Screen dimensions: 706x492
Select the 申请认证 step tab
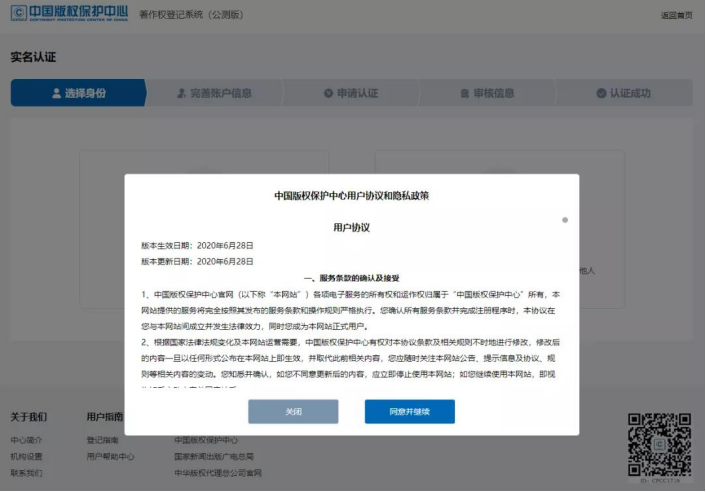[351, 93]
